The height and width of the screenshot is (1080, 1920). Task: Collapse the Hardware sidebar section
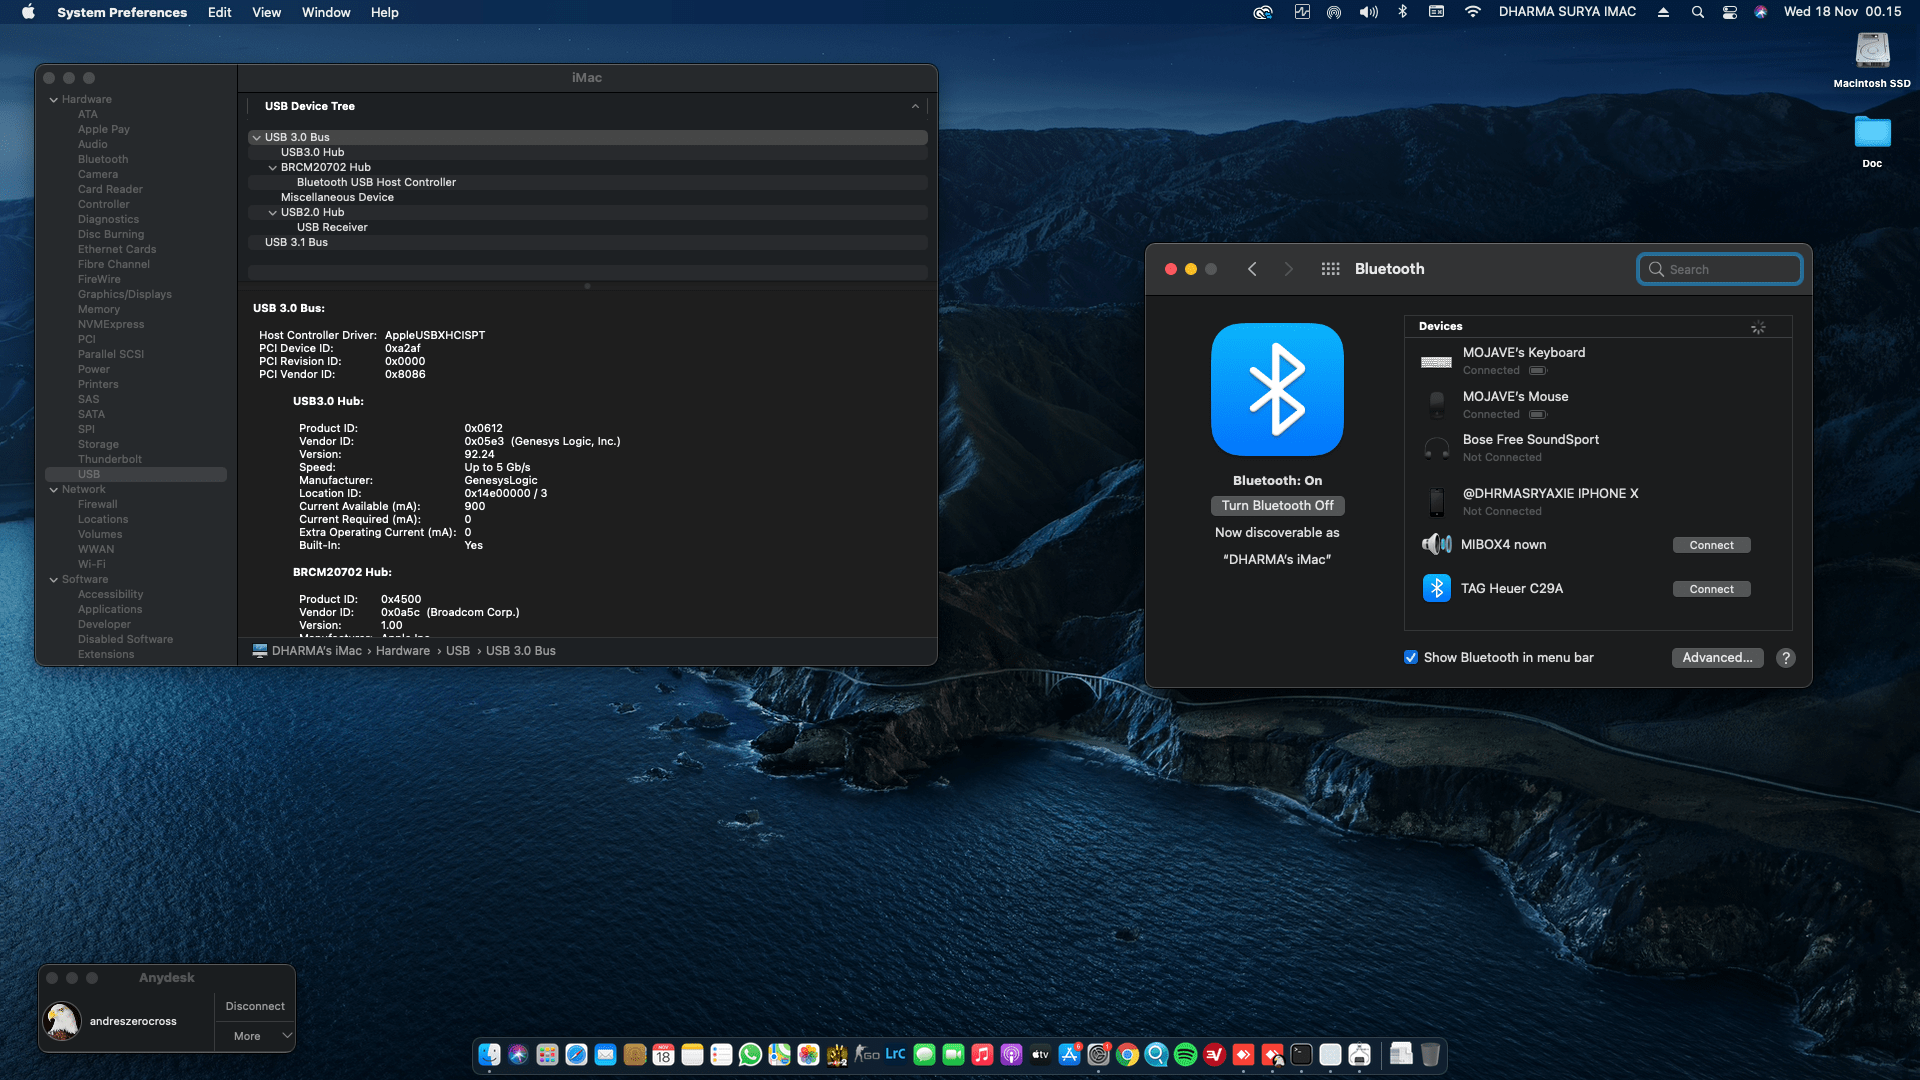54,100
